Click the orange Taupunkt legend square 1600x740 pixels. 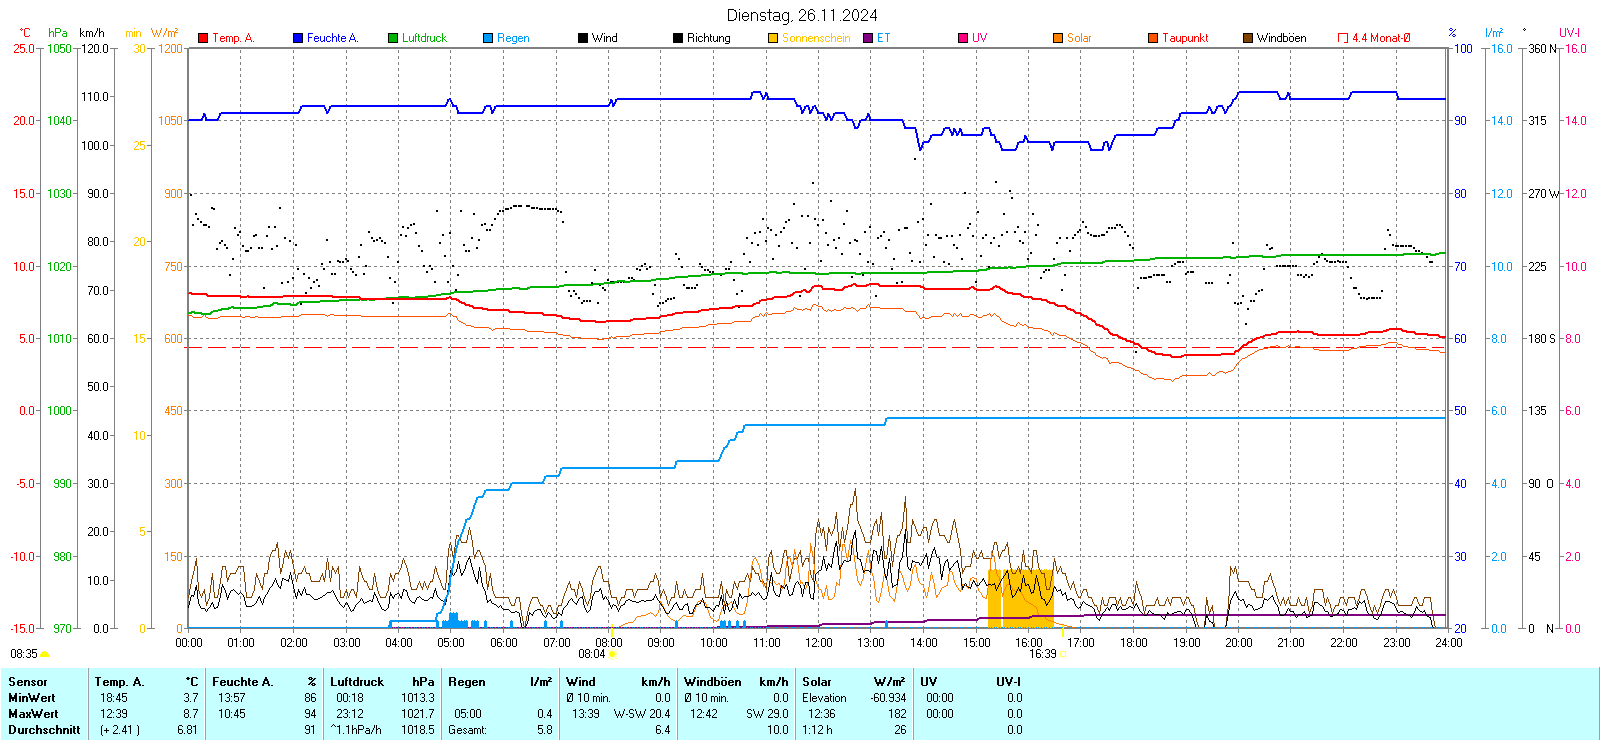(x=1153, y=38)
